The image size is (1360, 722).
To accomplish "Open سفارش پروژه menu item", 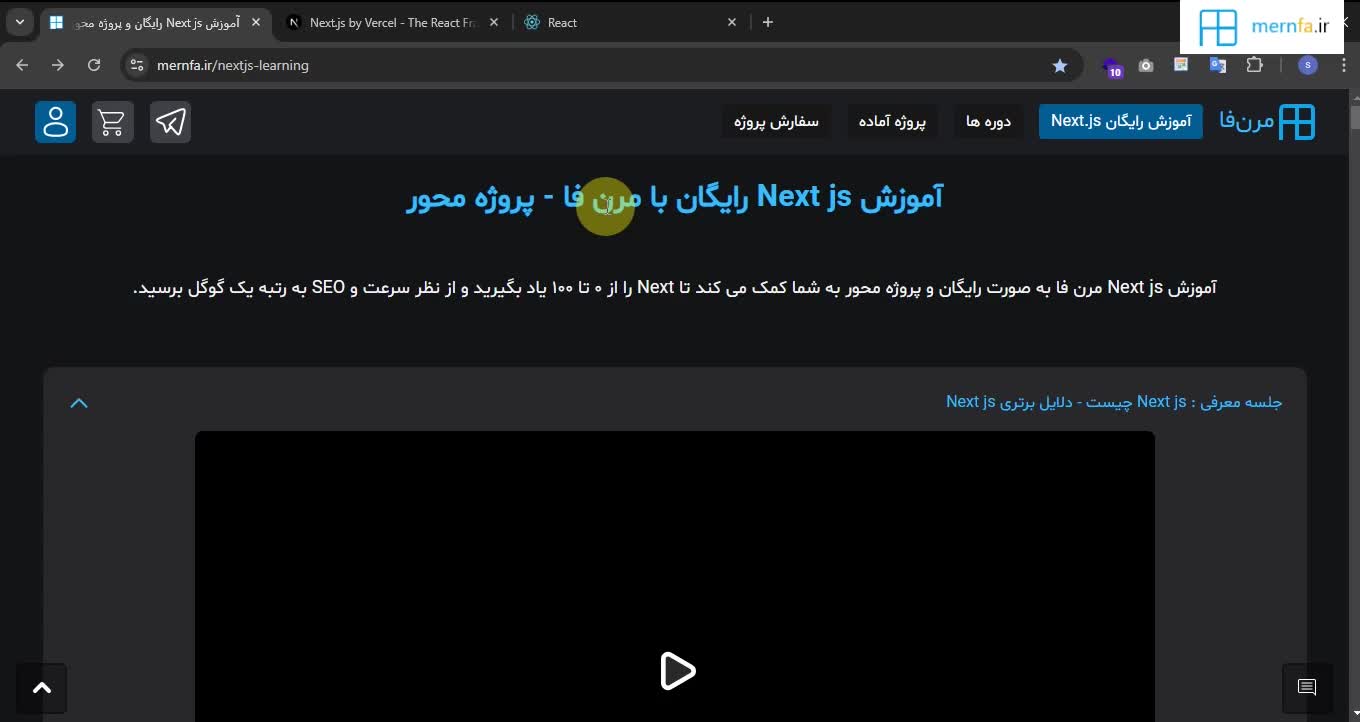I will click(x=776, y=122).
